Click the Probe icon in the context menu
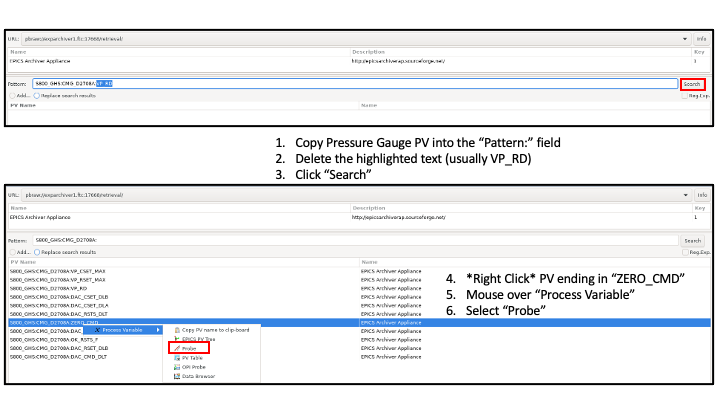The height and width of the screenshot is (405, 720). click(175, 348)
